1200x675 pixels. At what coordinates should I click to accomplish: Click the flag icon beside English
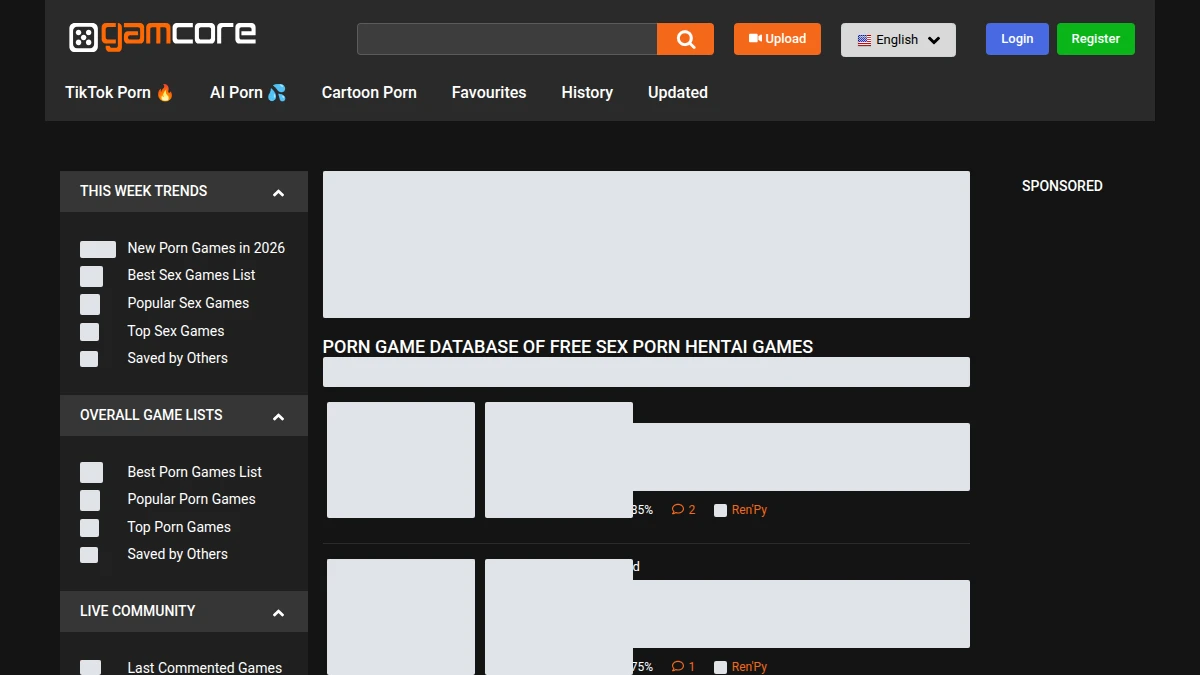coord(864,40)
